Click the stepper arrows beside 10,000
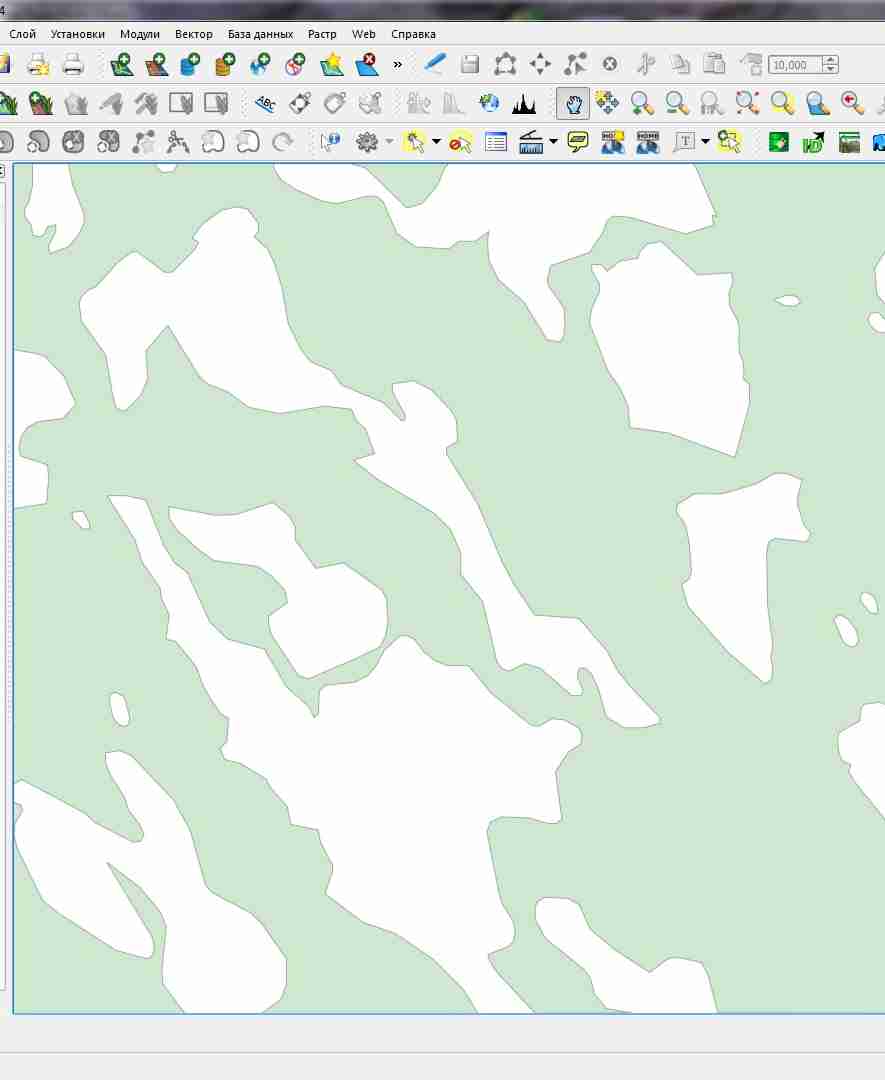Screen dimensions: 885x1080 click(x=831, y=65)
